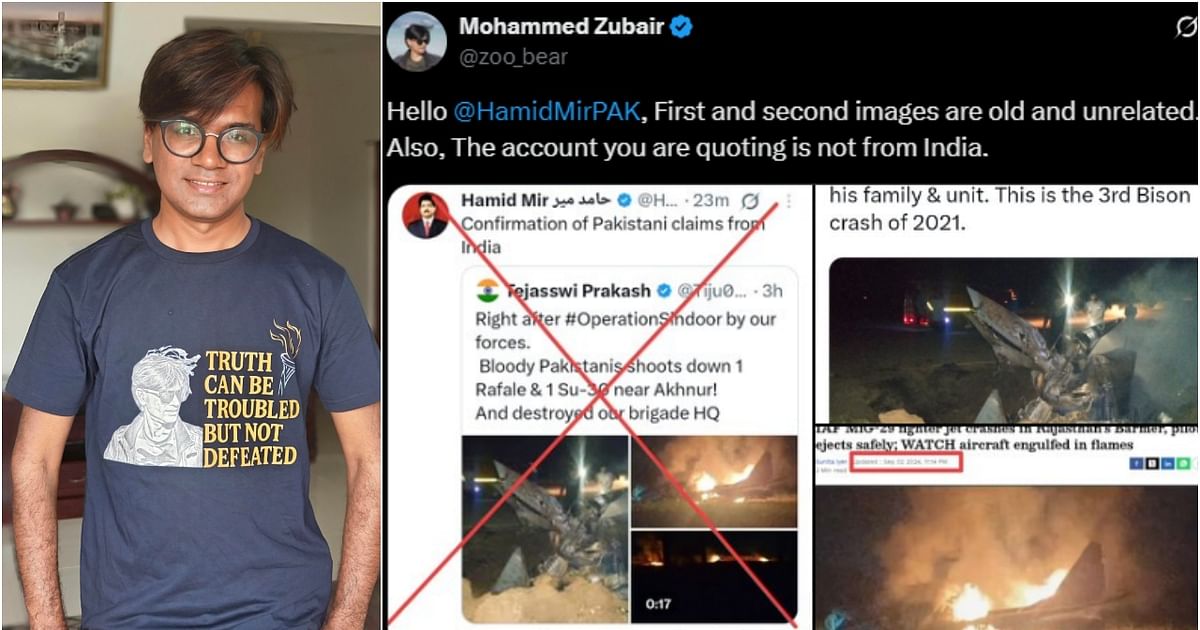Click the Mohammed Zubair display name

(x=561, y=27)
